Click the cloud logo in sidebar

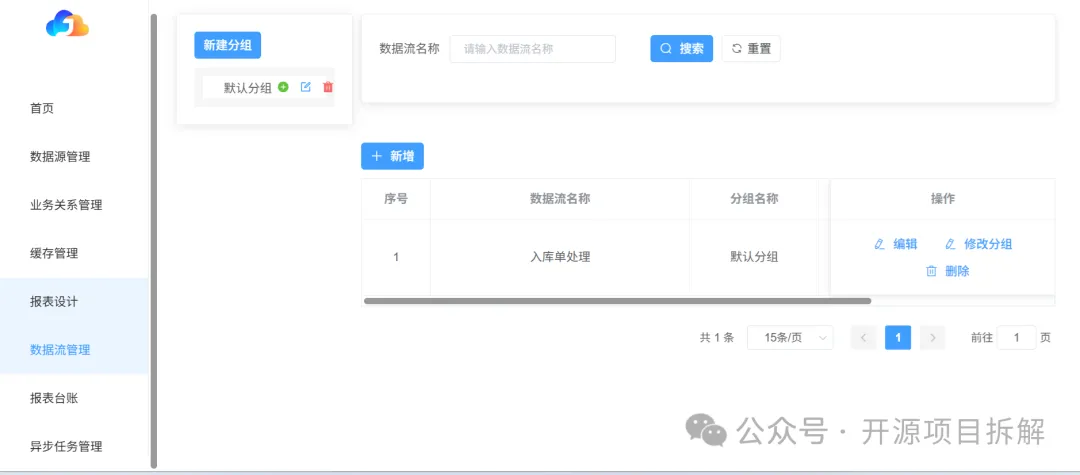pyautogui.click(x=68, y=23)
